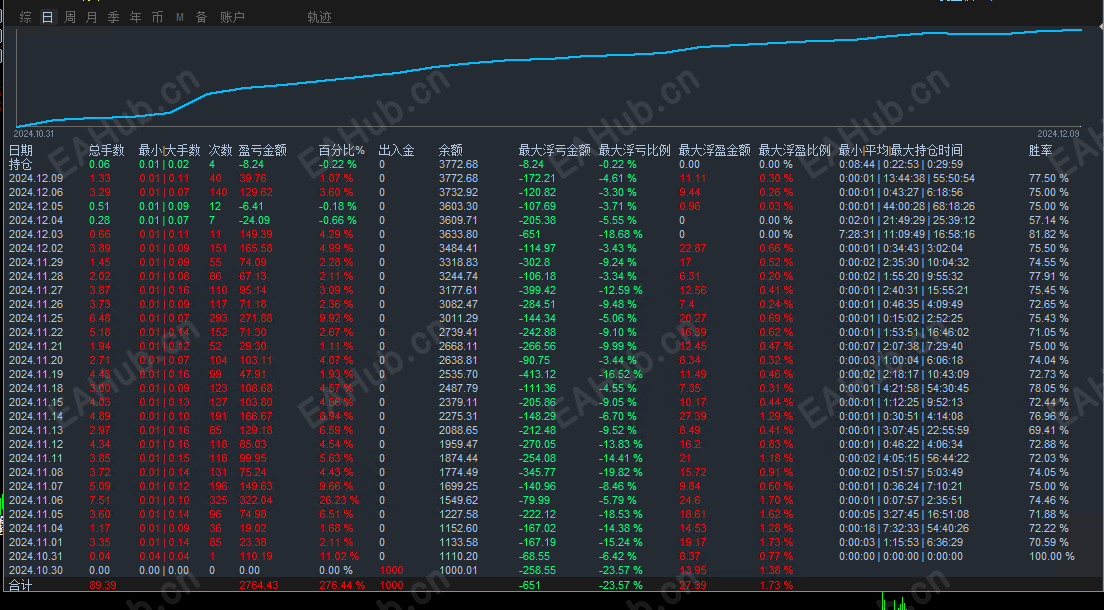Click the 胜率 column header
The image size is (1104, 610).
[1041, 150]
